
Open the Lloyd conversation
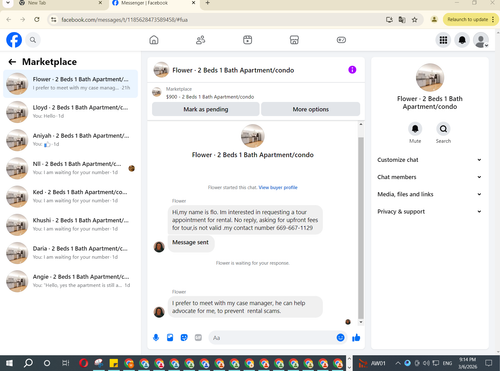coord(70,112)
